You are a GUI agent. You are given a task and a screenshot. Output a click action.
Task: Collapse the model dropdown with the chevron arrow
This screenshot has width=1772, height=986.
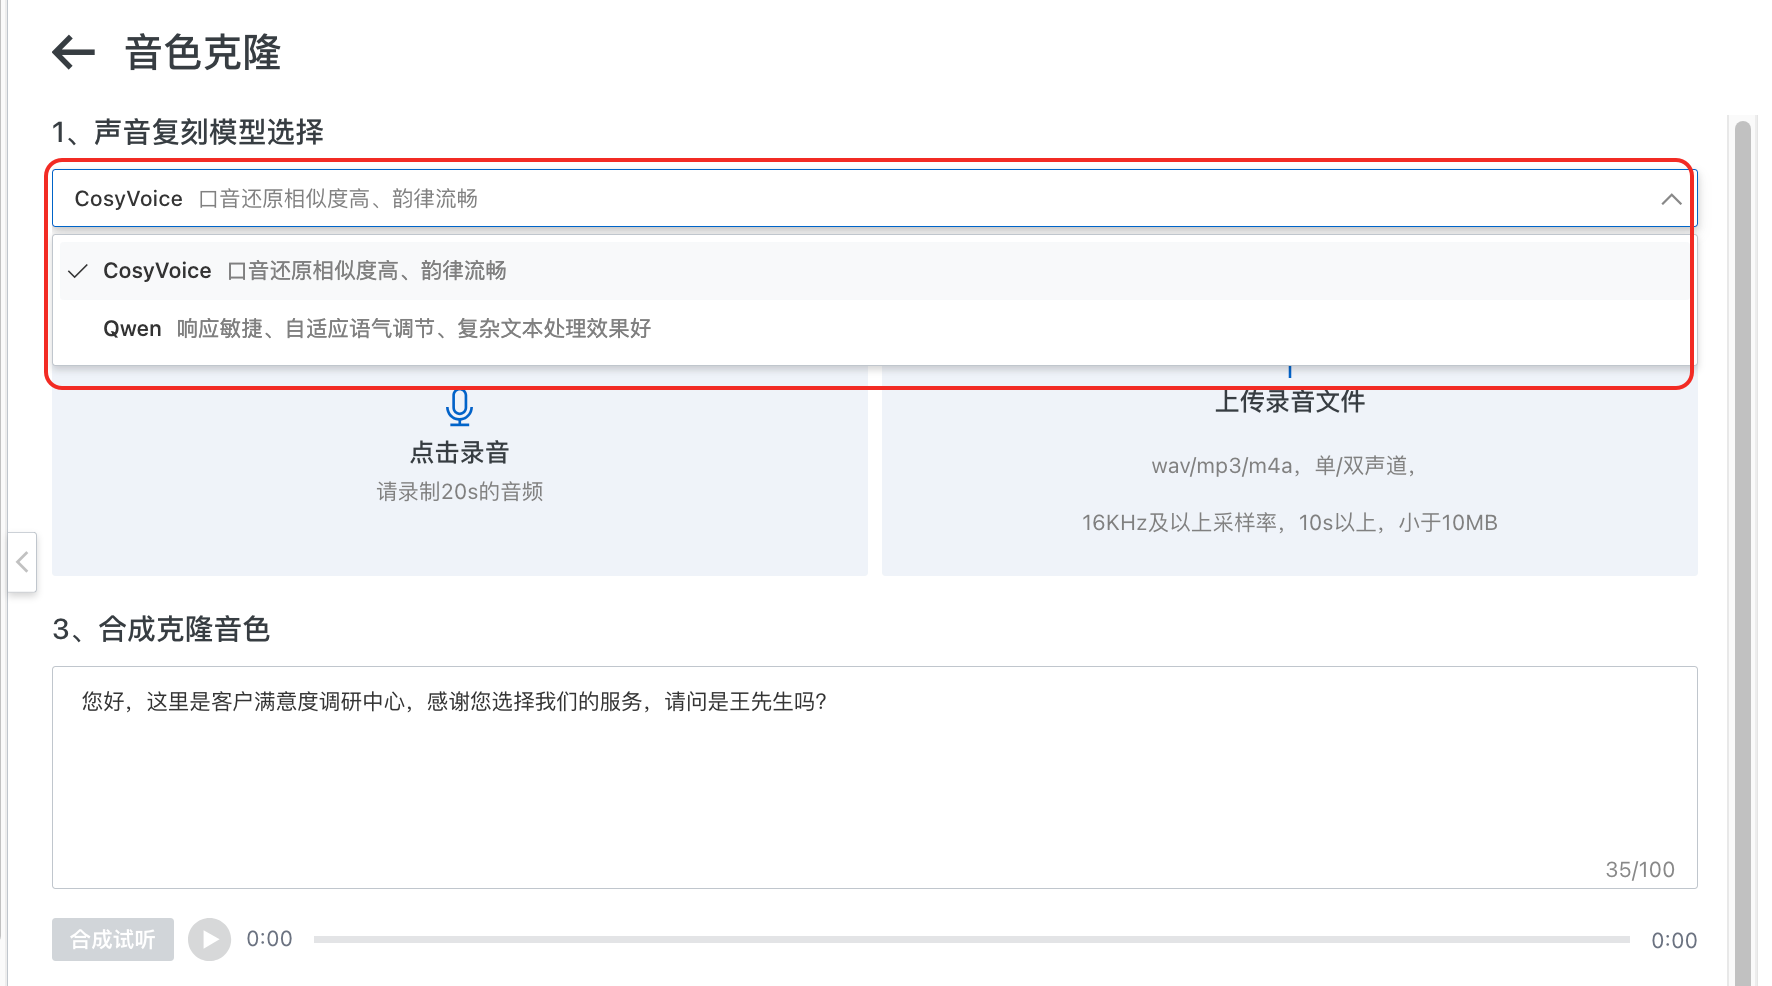click(x=1670, y=199)
